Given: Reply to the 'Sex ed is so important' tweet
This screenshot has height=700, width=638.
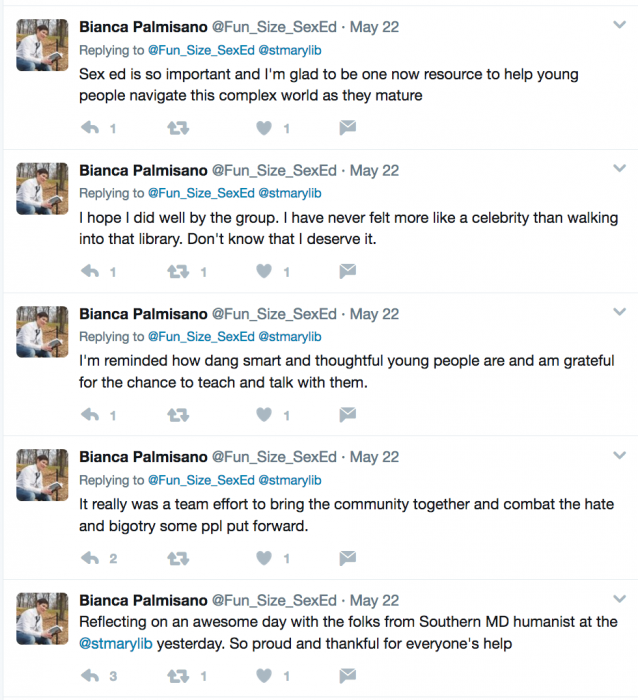Looking at the screenshot, I should pos(89,128).
